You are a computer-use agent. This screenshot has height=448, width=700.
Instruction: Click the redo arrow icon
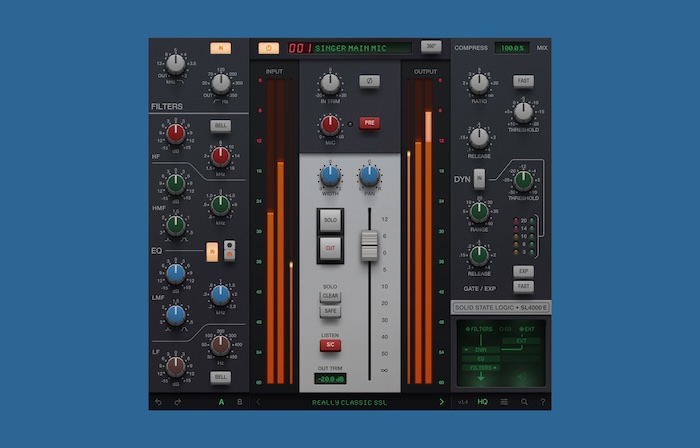[x=178, y=402]
